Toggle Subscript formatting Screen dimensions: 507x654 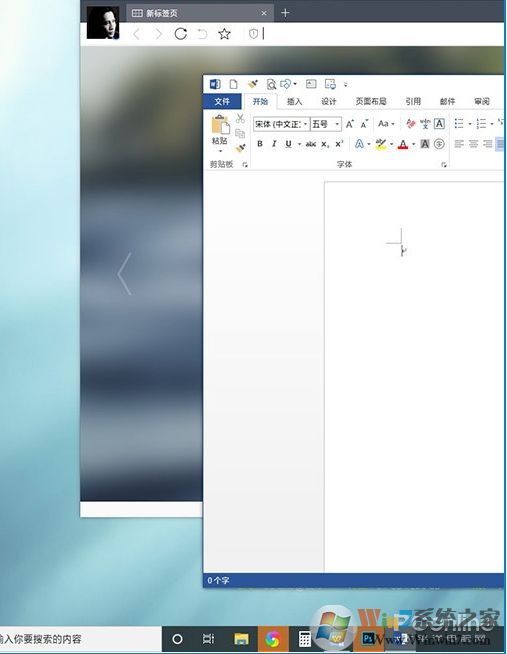[326, 144]
